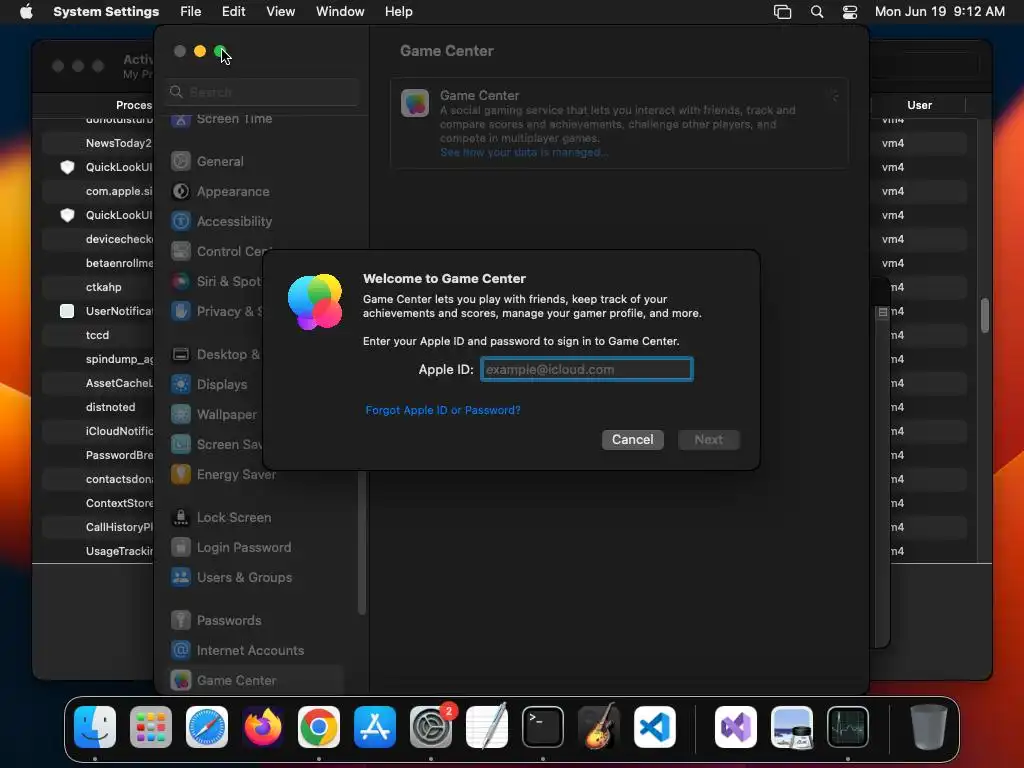Screen dimensions: 1024x768
Task: Launch Visual Studio Code from the Dock
Action: (x=655, y=727)
